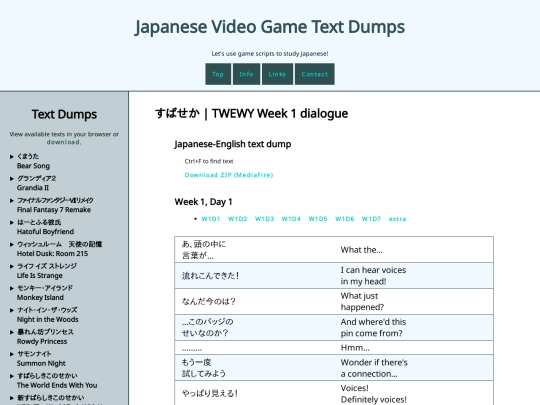
Task: Open the Contact navigation button
Action: [314, 74]
